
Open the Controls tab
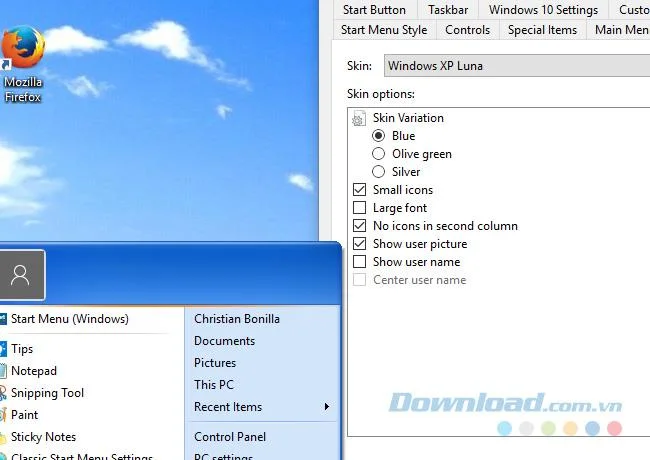pos(468,30)
